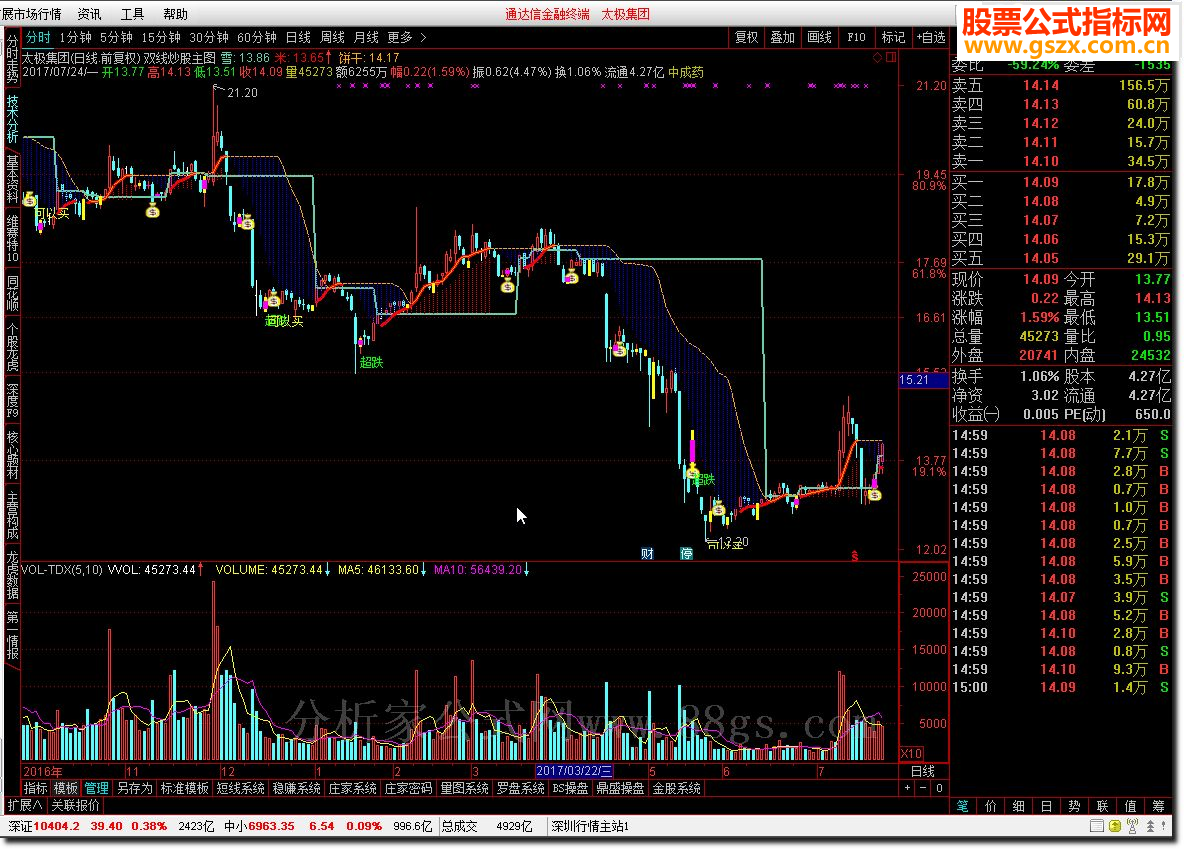Image resolution: width=1184 pixels, height=849 pixels.
Task: Open 同花顺 sidebar tab
Action: pyautogui.click(x=12, y=292)
